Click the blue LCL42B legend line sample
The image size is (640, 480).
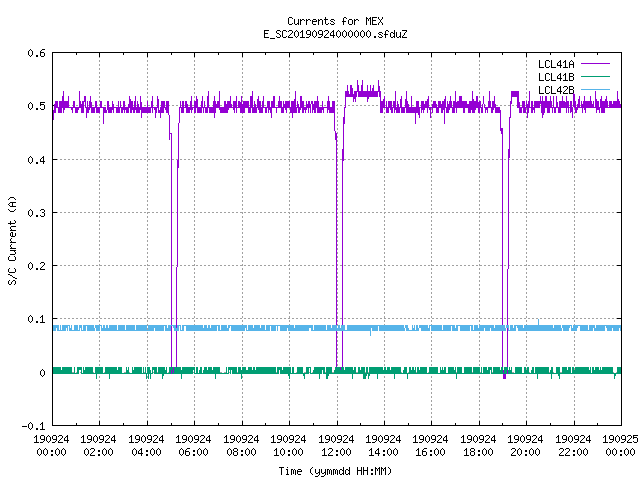point(595,89)
